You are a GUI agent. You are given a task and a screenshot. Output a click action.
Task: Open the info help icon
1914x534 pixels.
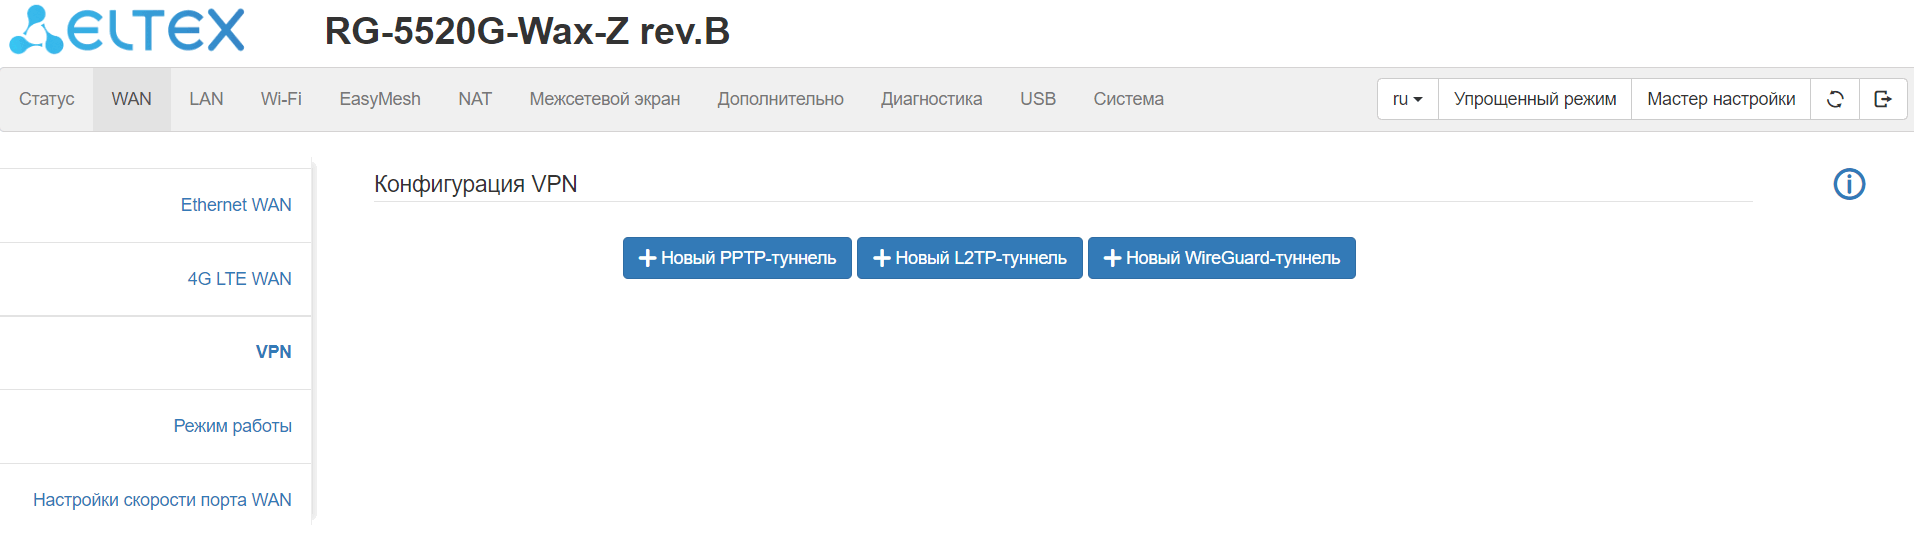(1849, 184)
